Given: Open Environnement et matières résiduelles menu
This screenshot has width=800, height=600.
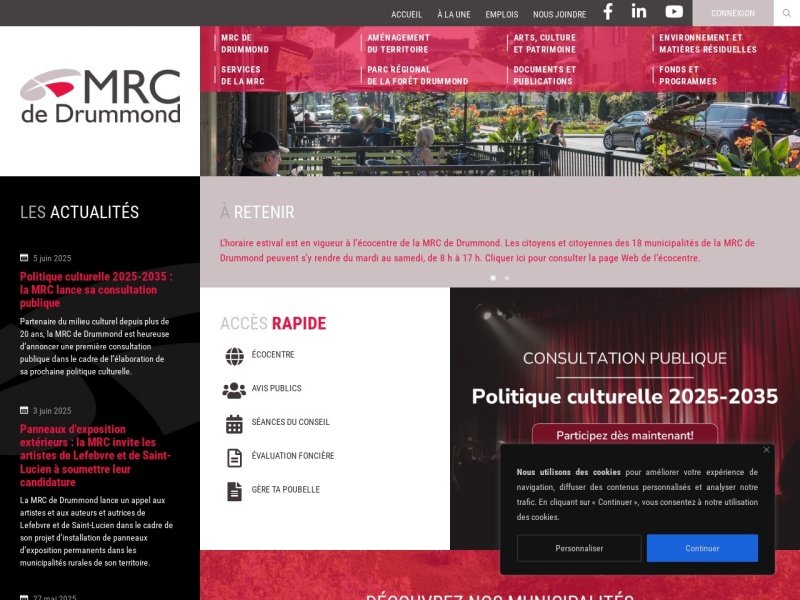Looking at the screenshot, I should [708, 43].
